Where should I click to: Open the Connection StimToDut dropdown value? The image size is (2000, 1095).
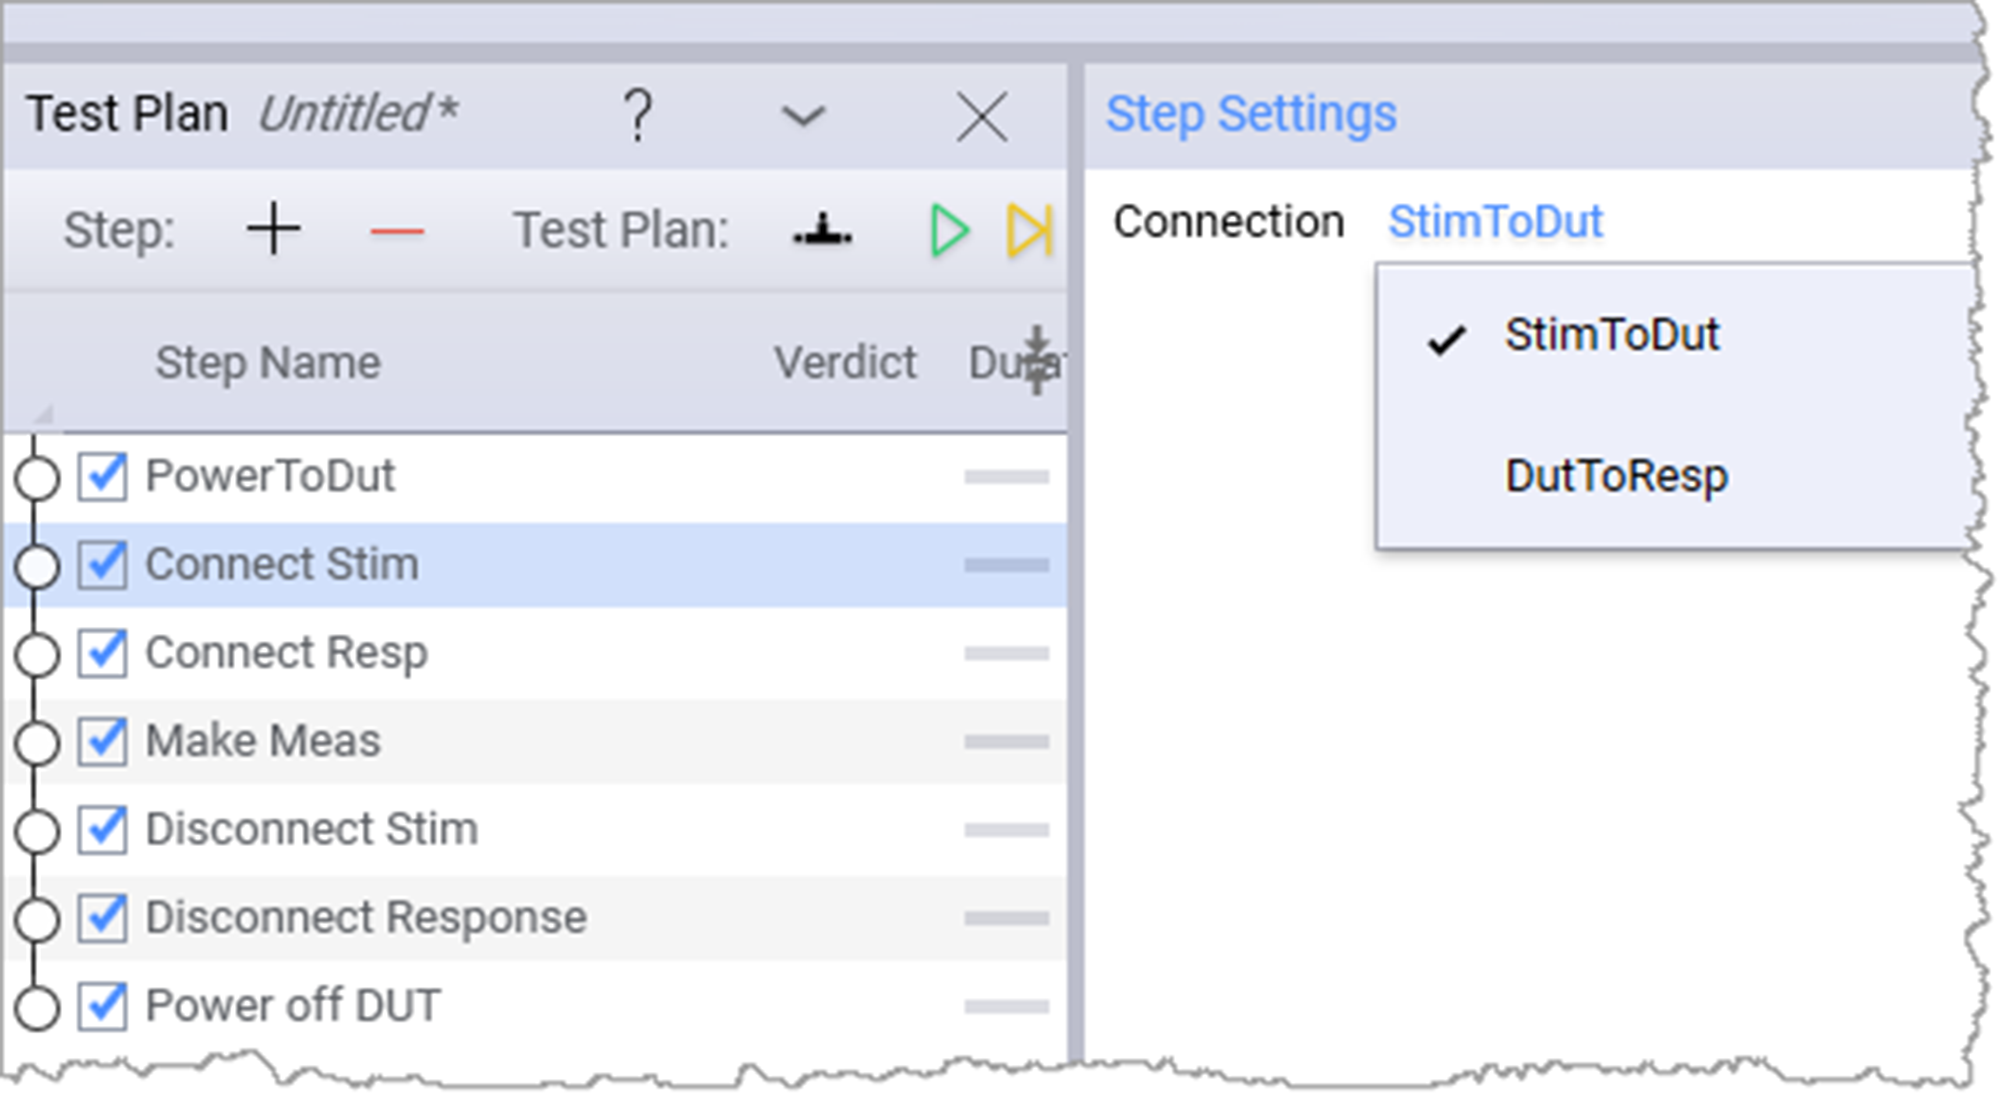click(1495, 221)
